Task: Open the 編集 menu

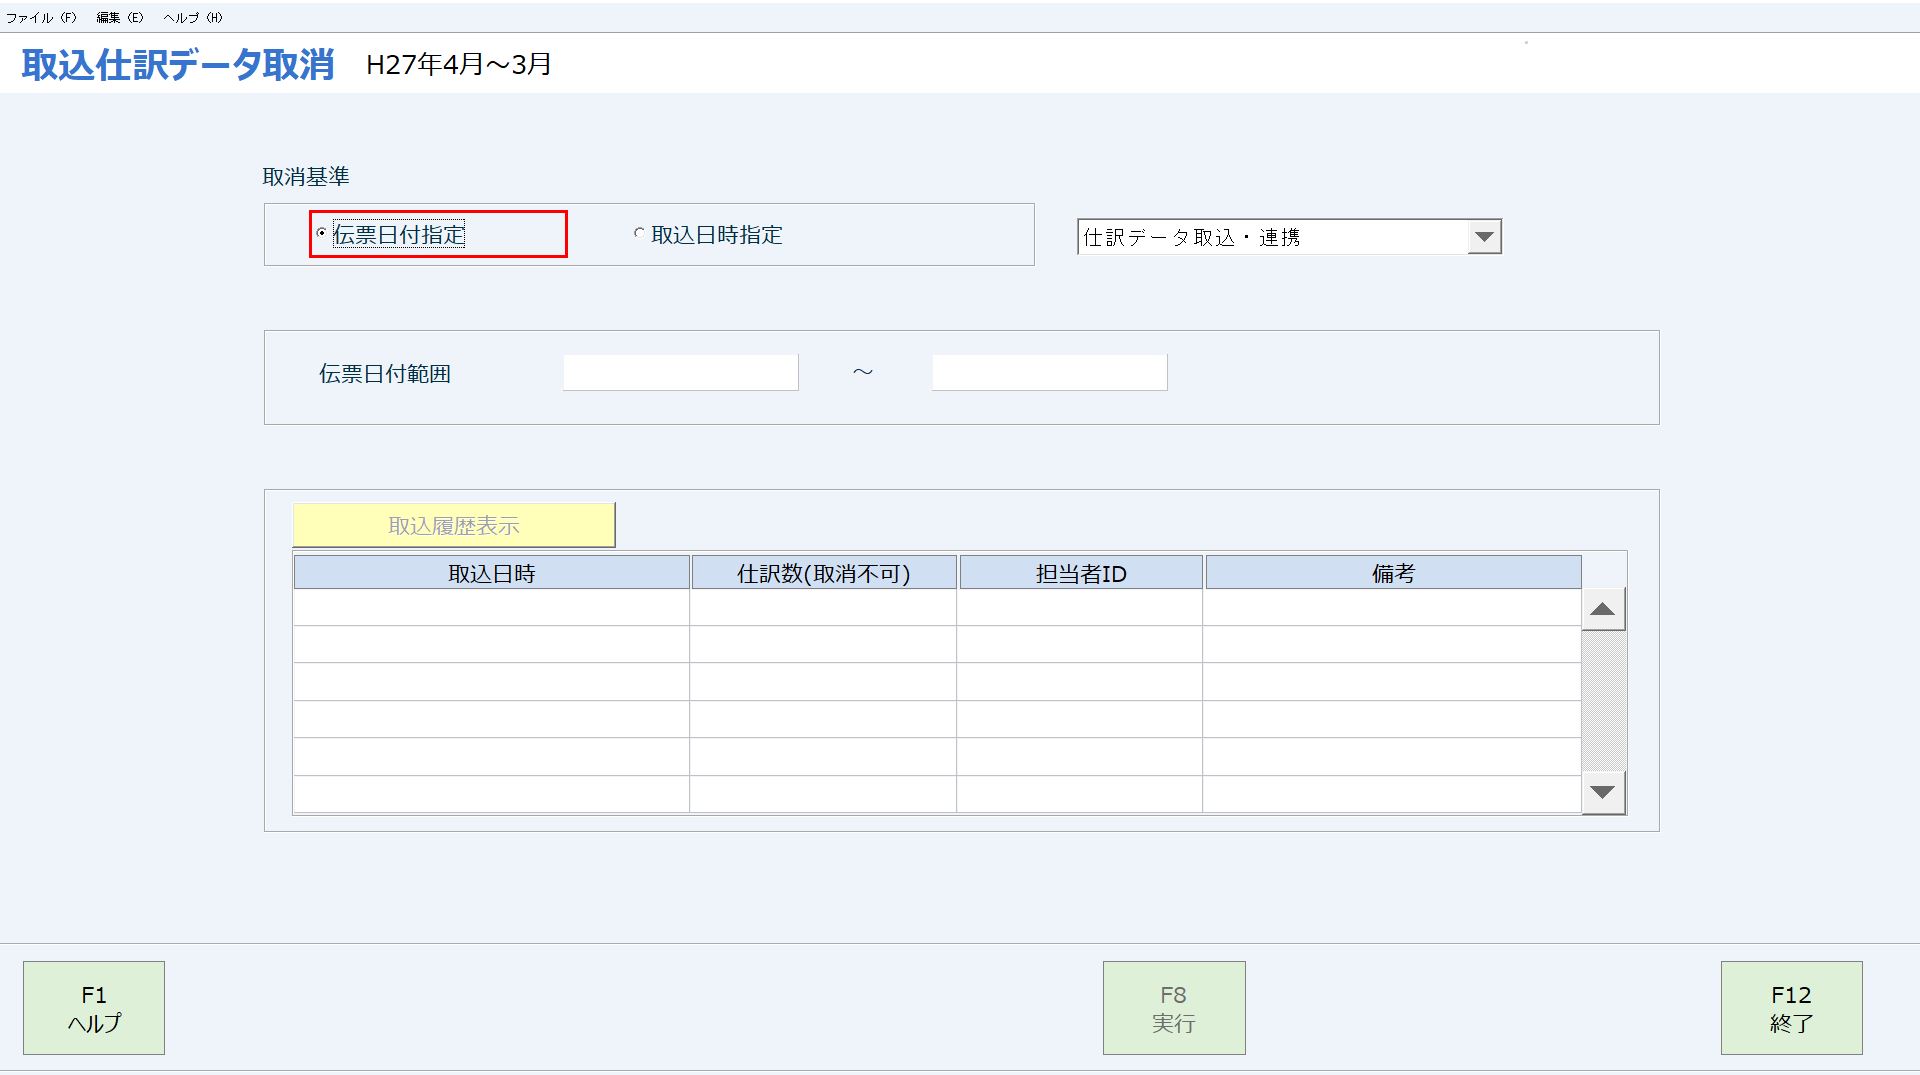Action: 118,16
